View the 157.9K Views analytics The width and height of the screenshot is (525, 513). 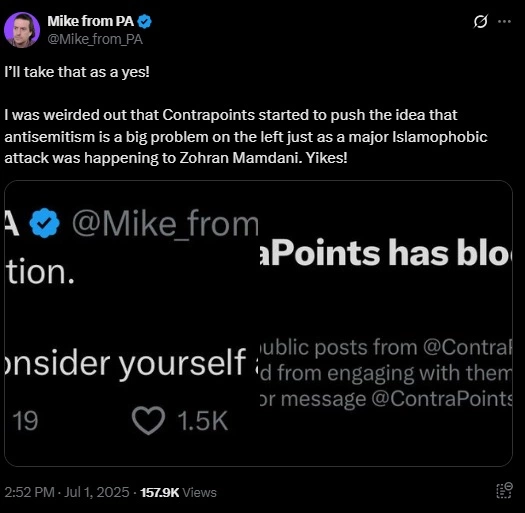(x=178, y=492)
